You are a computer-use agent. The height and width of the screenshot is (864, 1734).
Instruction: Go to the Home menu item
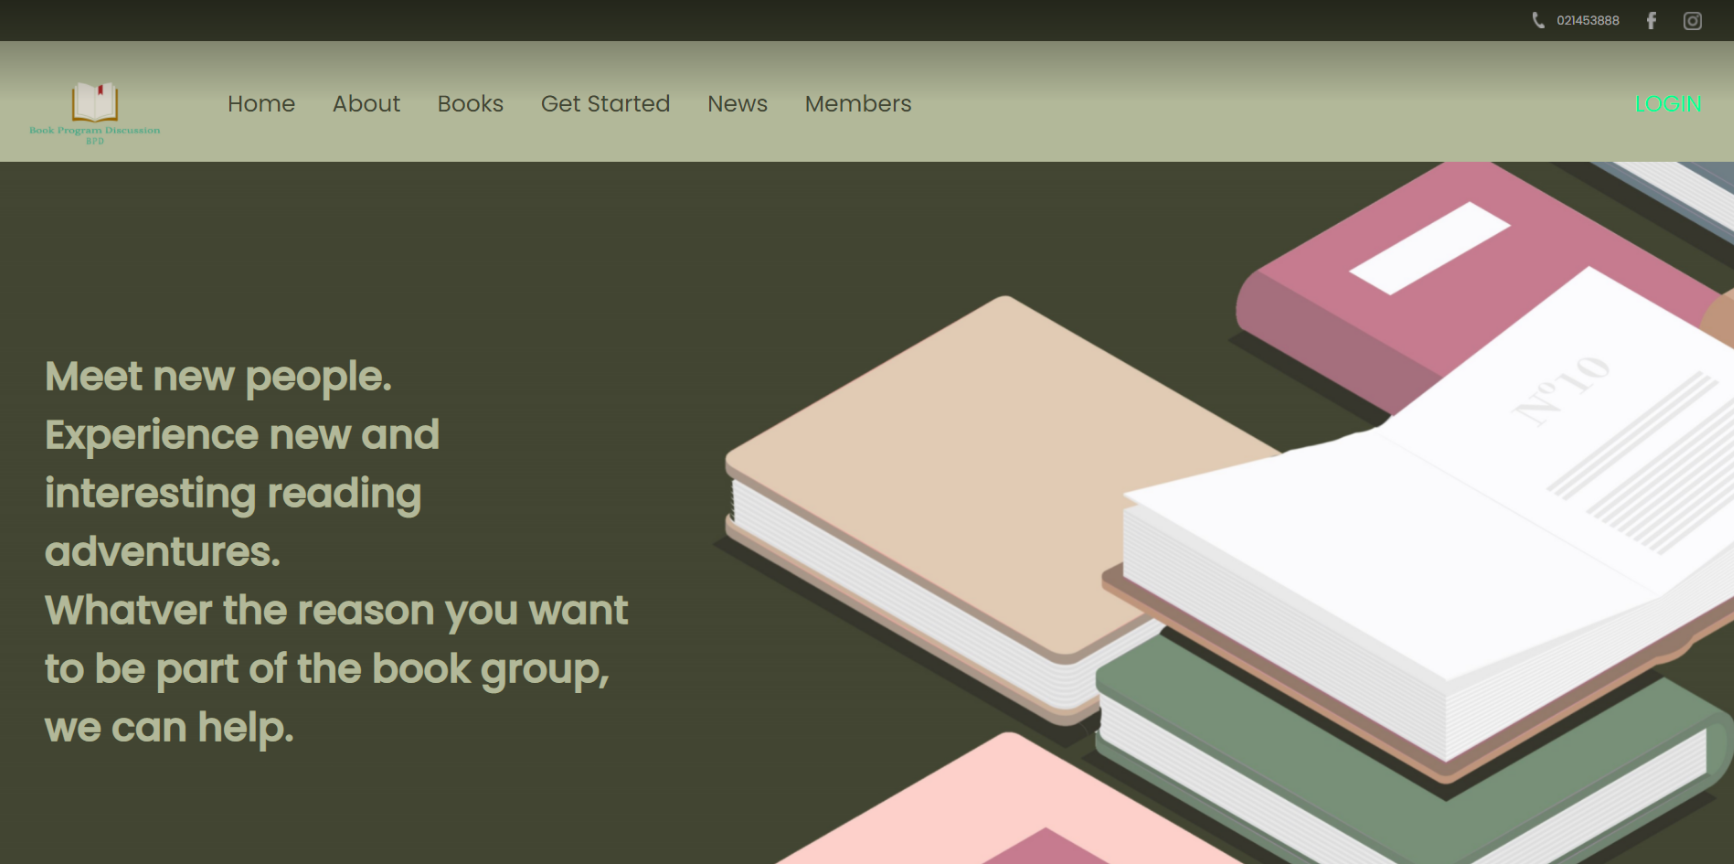[261, 104]
